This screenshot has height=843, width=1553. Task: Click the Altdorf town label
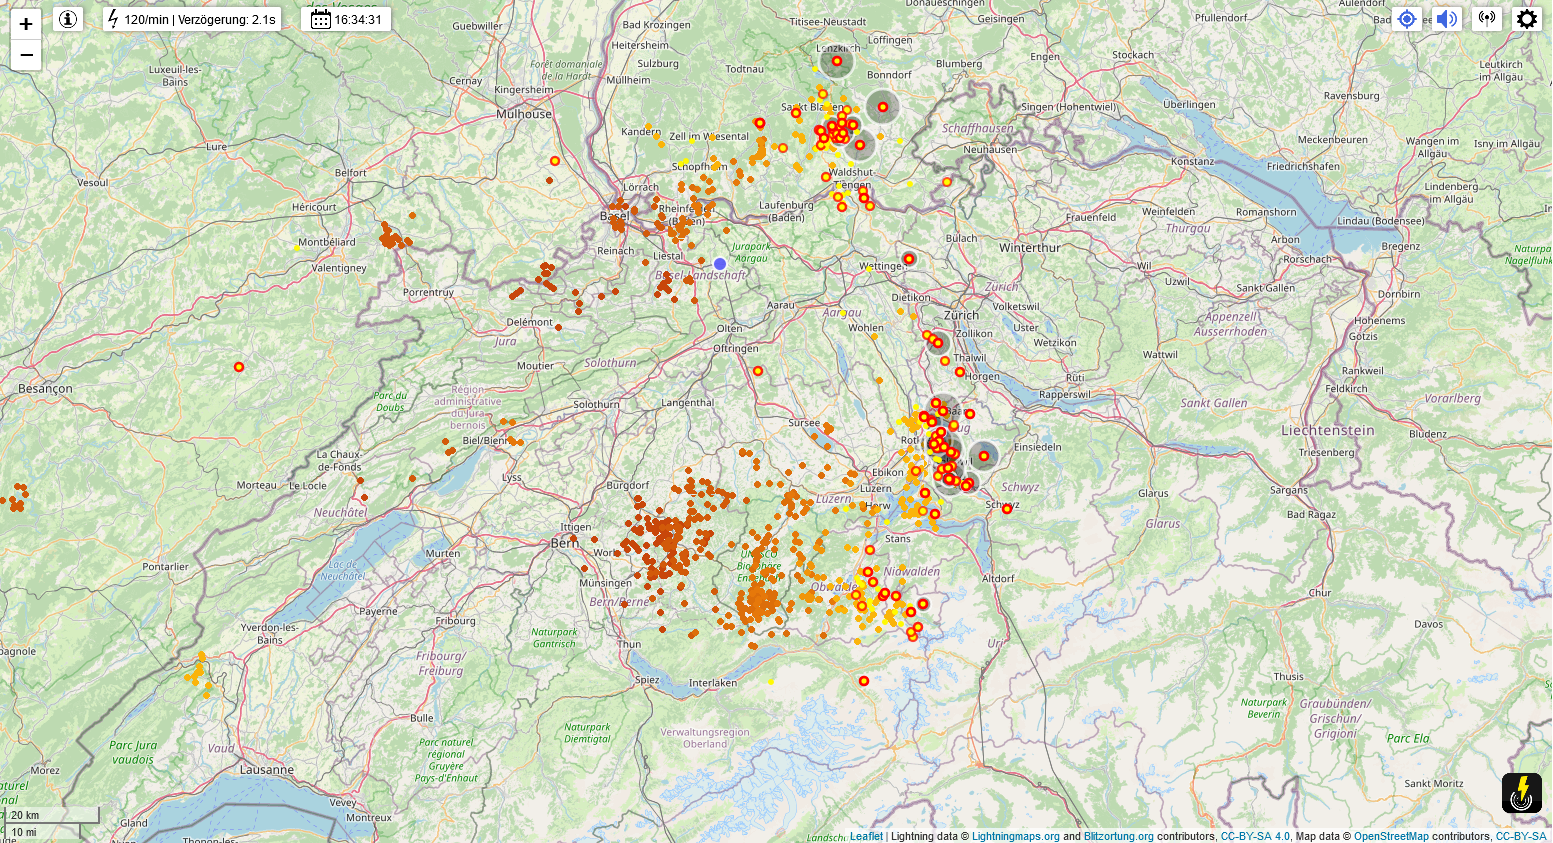[x=998, y=579]
